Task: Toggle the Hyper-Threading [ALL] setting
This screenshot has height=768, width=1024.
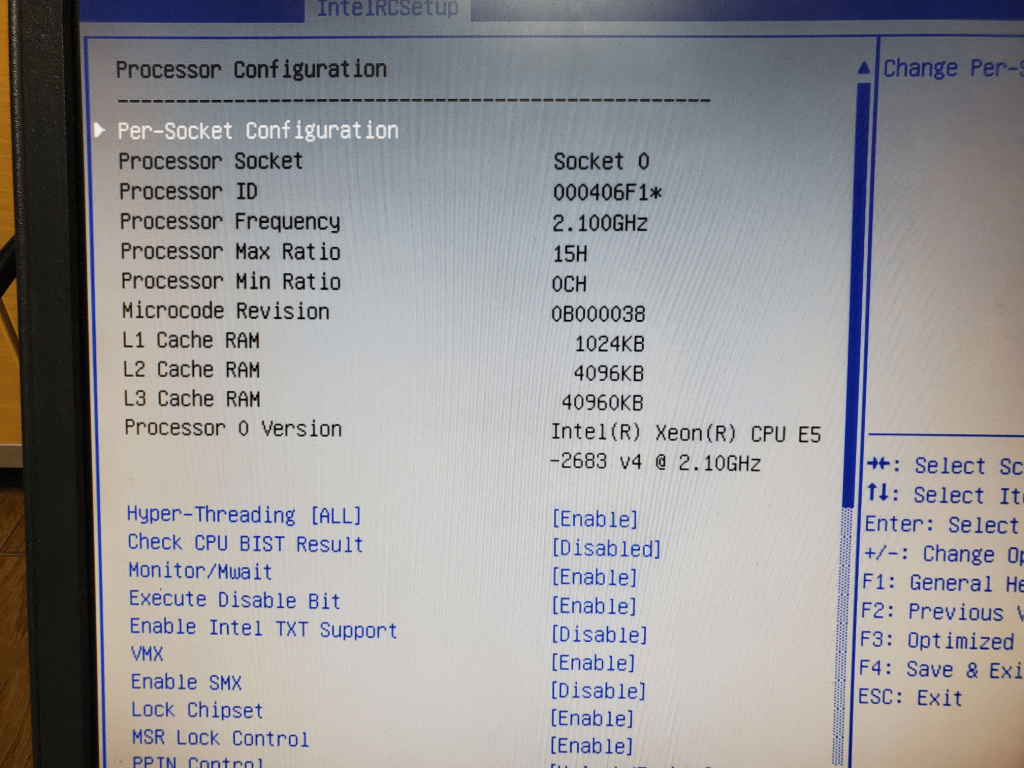Action: coord(594,519)
